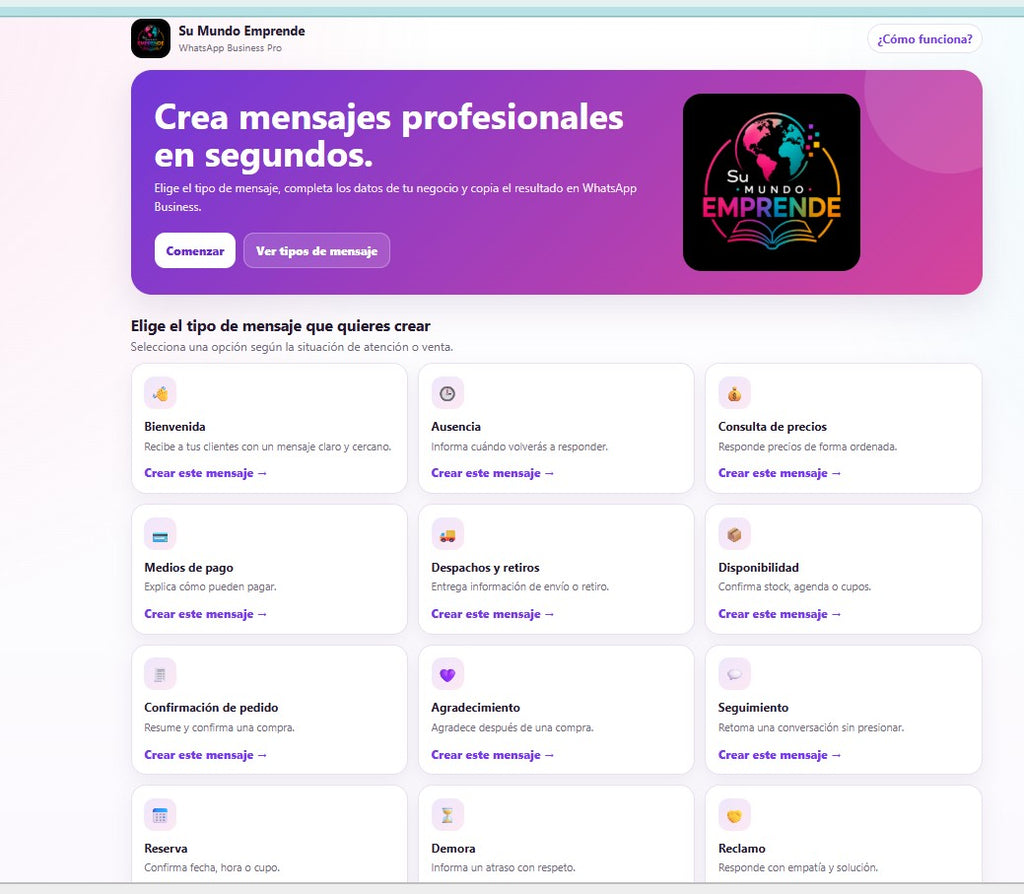Click subtitle Selecciona una opción según la situación
Viewport: 1024px width, 894px height.
point(292,347)
